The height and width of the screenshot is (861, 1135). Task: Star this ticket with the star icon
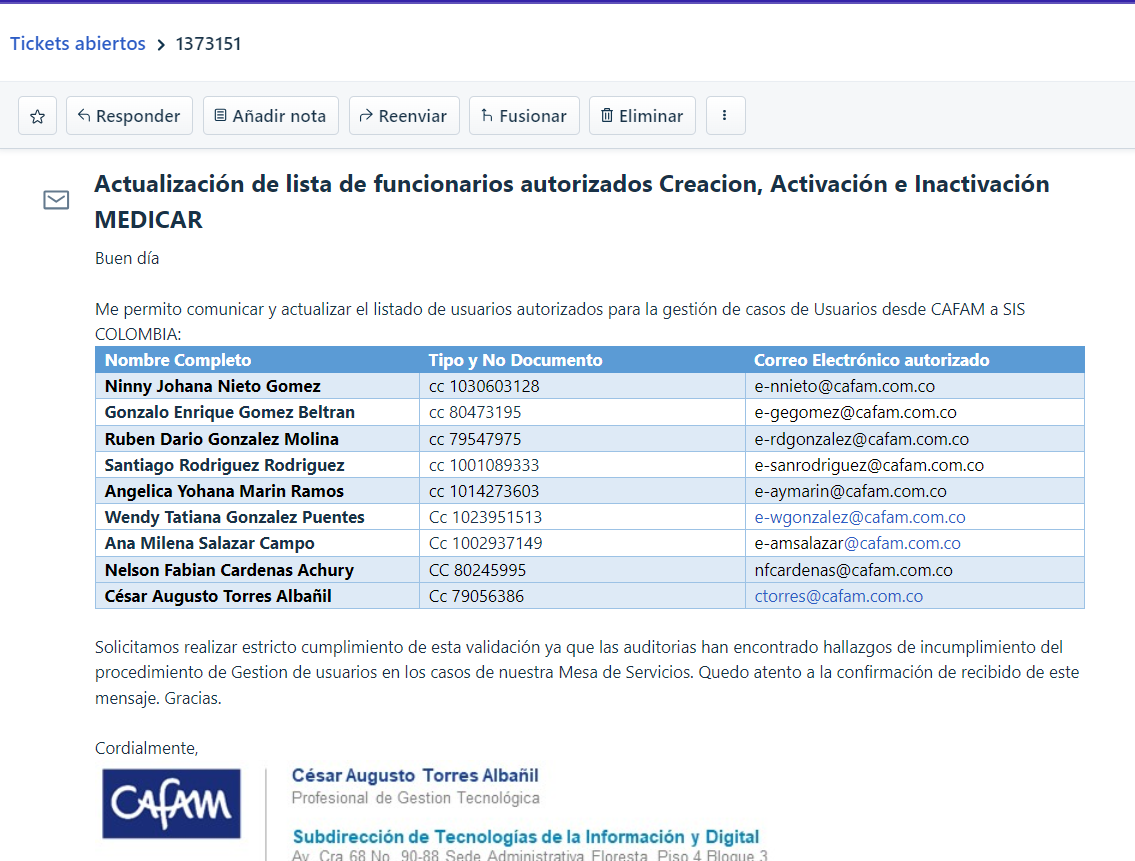(x=38, y=116)
